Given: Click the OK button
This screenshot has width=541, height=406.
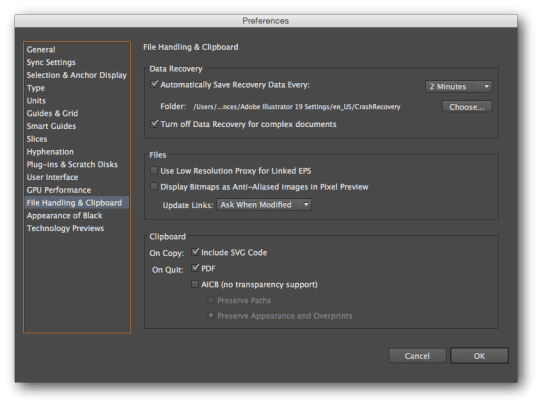Looking at the screenshot, I should tap(479, 356).
